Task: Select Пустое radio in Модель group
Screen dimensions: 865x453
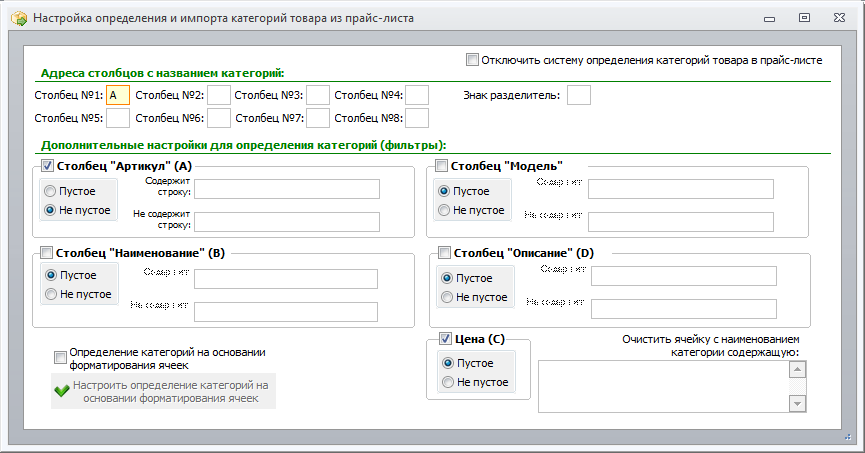Action: tap(444, 191)
